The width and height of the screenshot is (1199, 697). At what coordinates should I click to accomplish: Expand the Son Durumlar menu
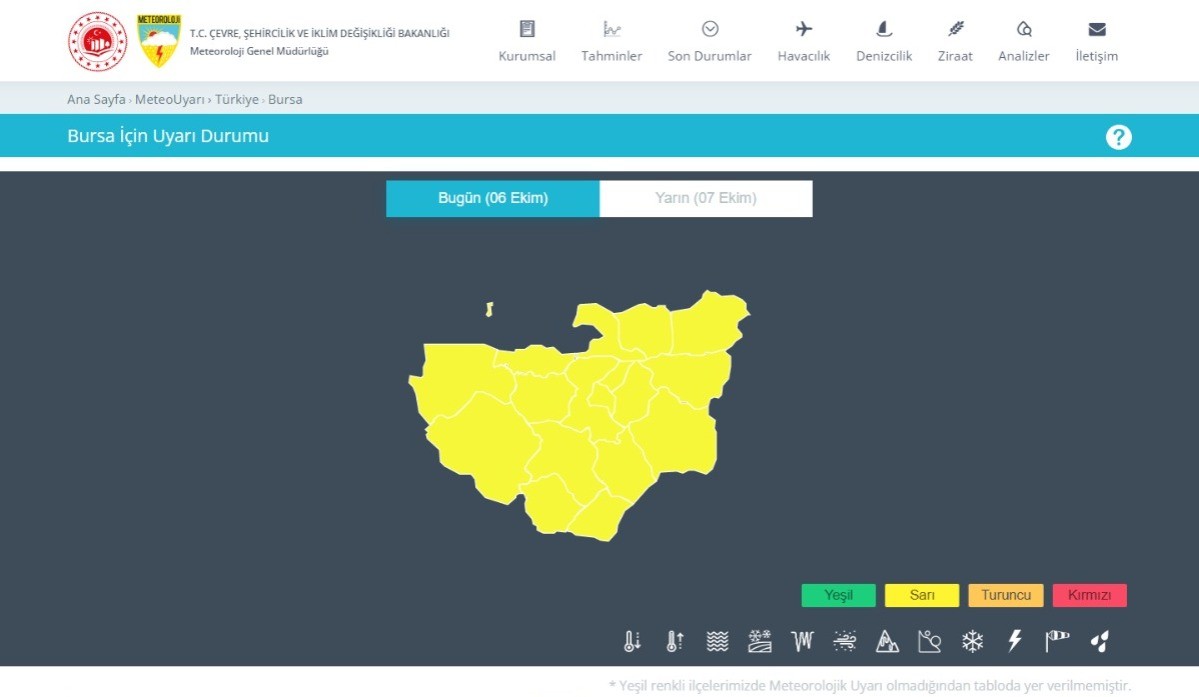pyautogui.click(x=709, y=42)
